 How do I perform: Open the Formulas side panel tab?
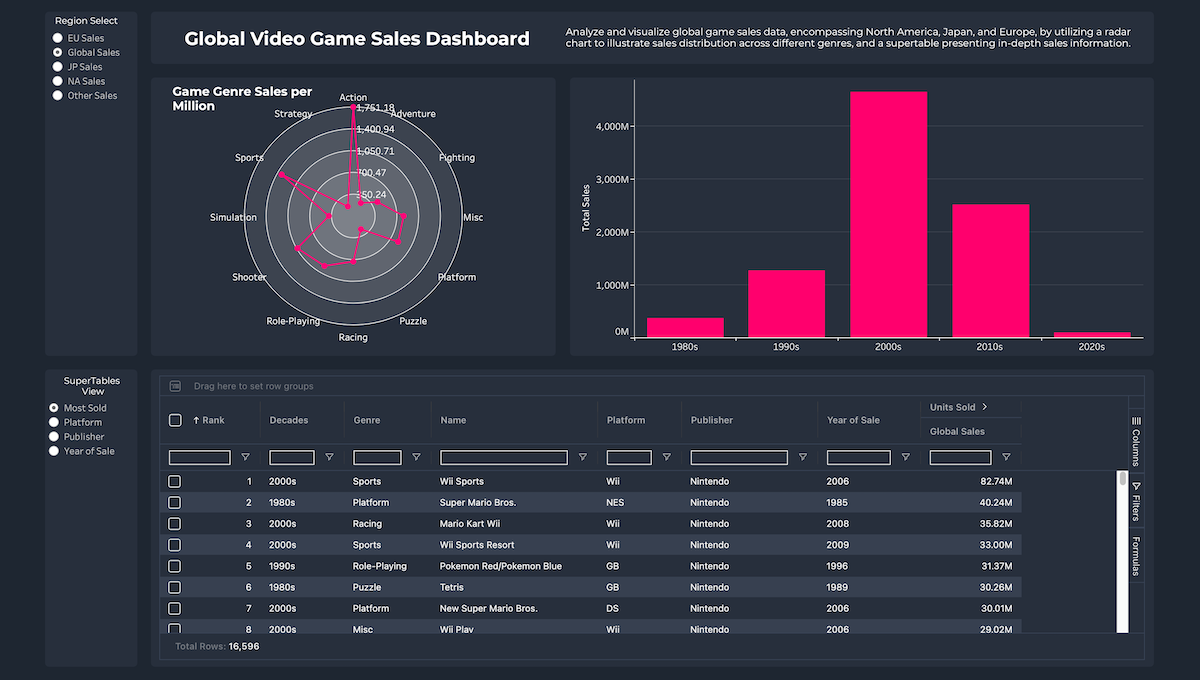tap(1135, 556)
